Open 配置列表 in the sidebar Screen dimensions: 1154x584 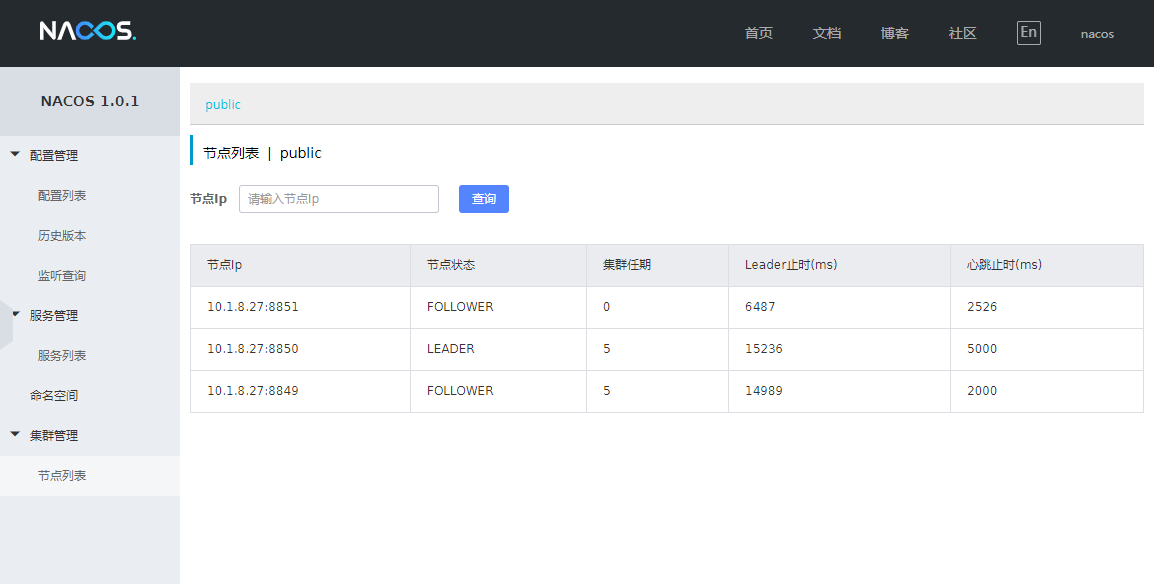62,196
